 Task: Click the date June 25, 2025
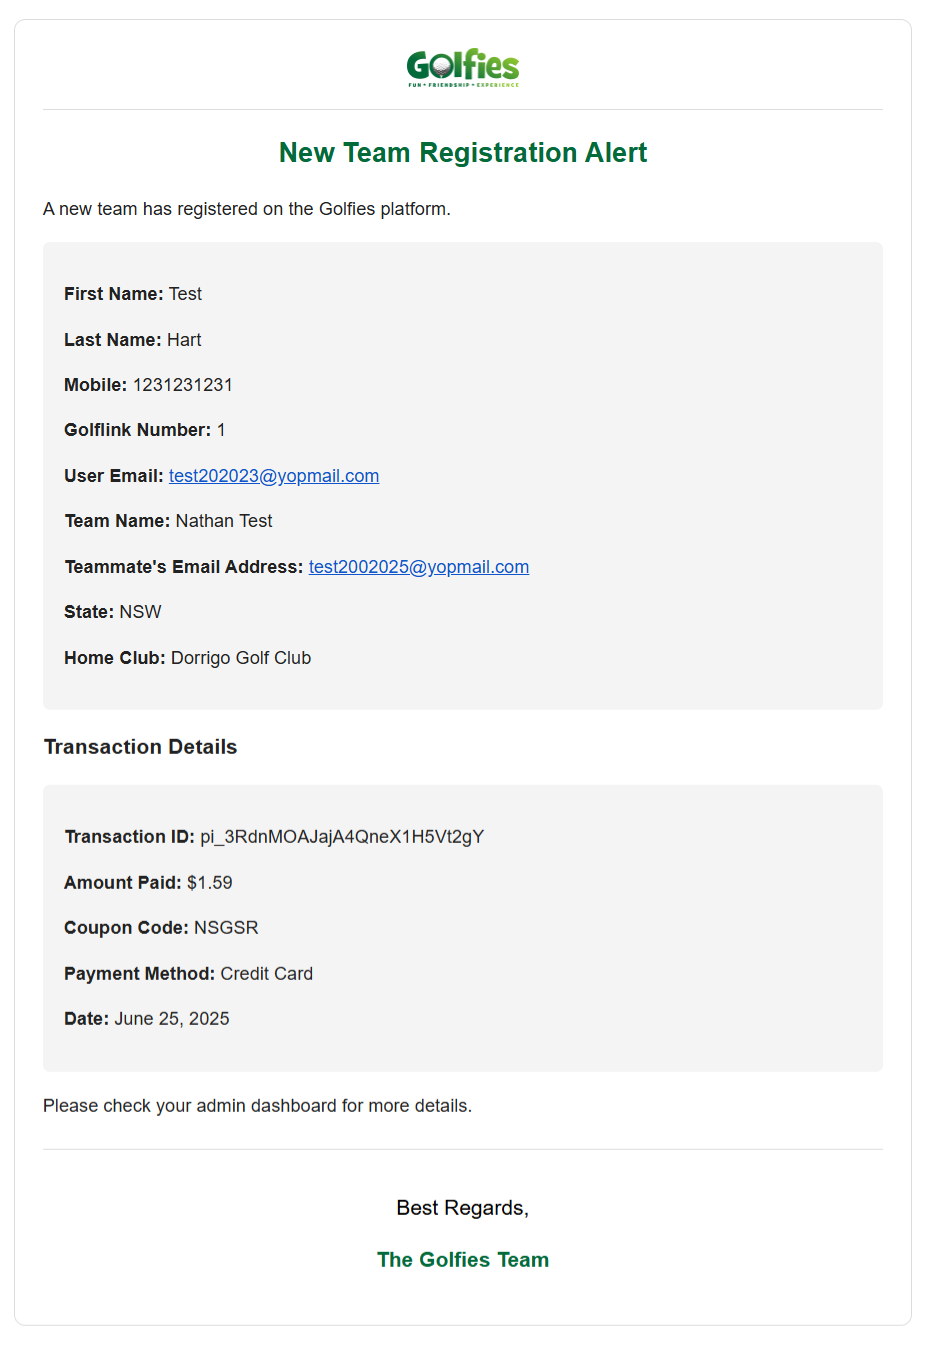(171, 1019)
